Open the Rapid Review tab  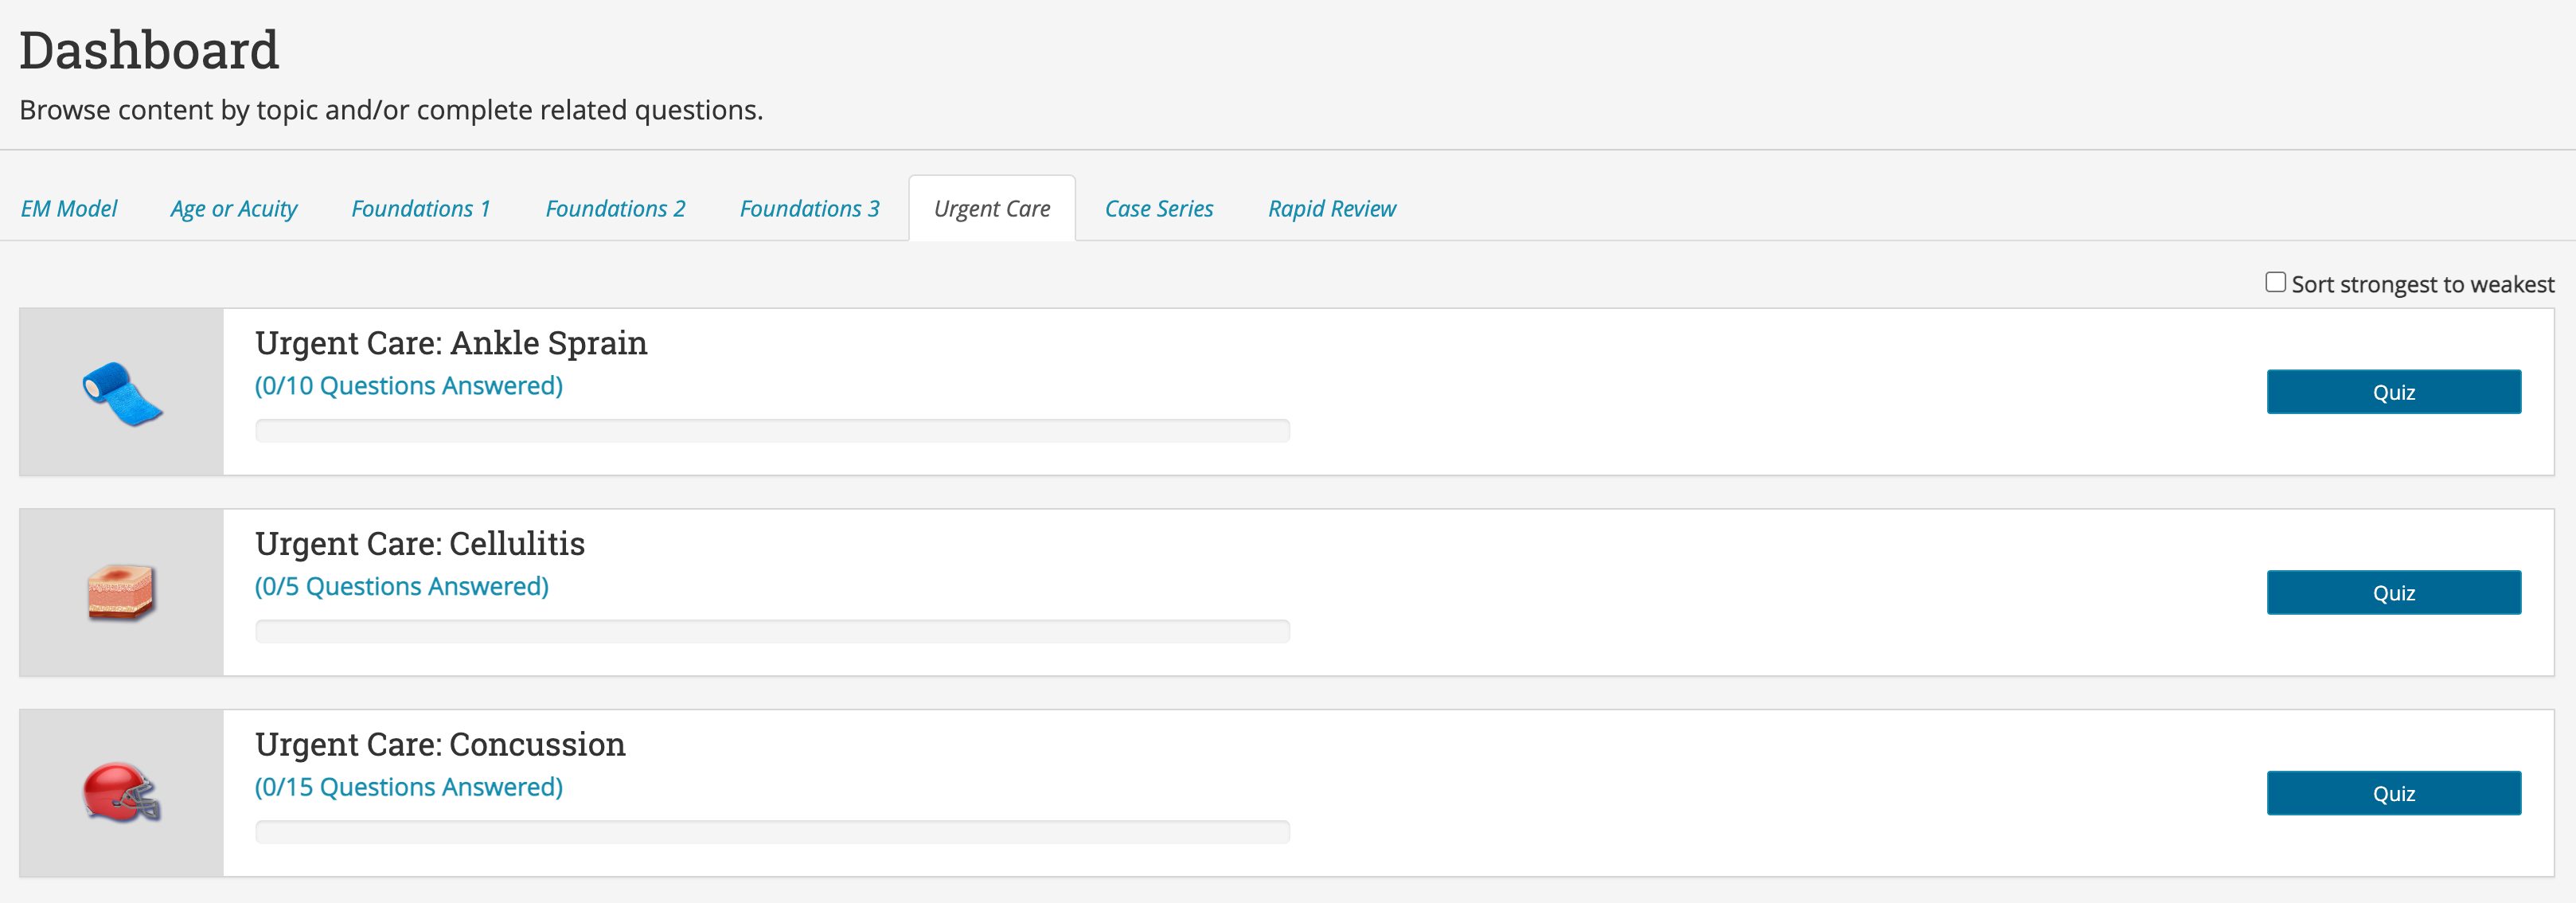click(1331, 208)
